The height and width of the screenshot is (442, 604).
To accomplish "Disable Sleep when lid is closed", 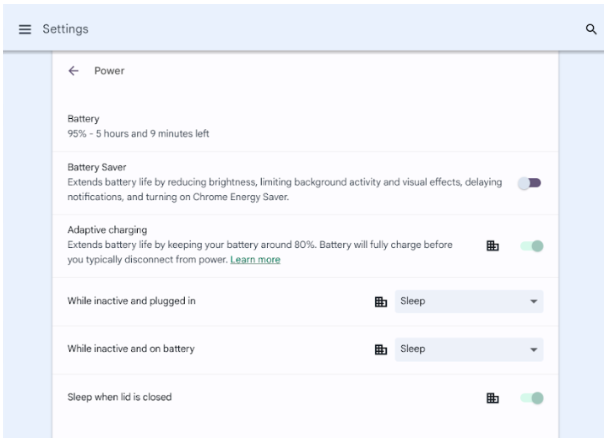I will click(532, 398).
